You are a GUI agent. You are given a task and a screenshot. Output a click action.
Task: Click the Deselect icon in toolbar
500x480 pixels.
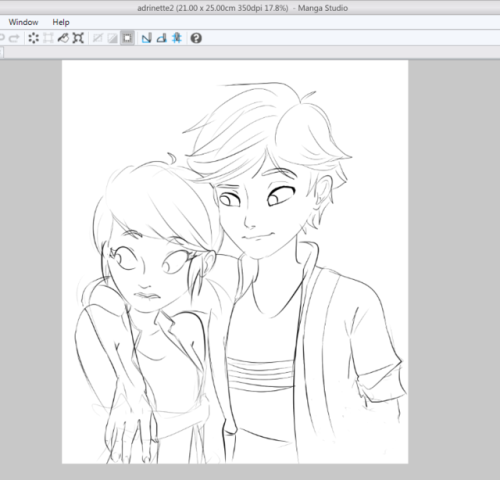[98, 38]
